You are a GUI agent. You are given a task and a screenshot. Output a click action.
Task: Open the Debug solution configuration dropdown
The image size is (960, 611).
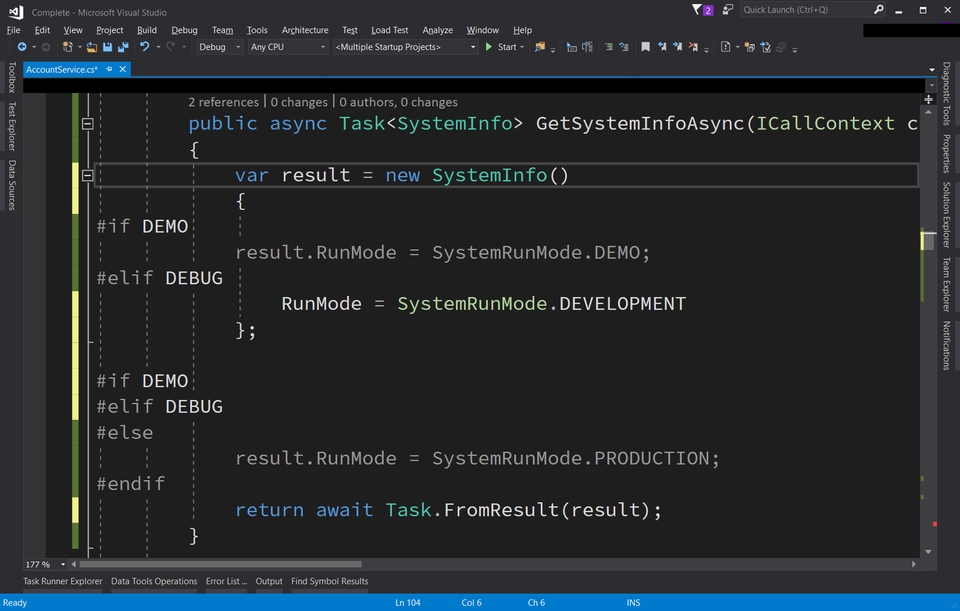pos(218,46)
